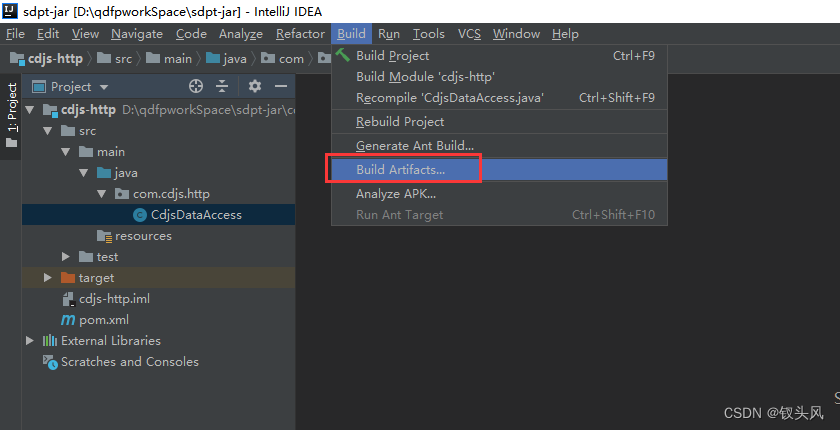Click the Build Project hammer icon
The image size is (840, 430).
point(342,55)
